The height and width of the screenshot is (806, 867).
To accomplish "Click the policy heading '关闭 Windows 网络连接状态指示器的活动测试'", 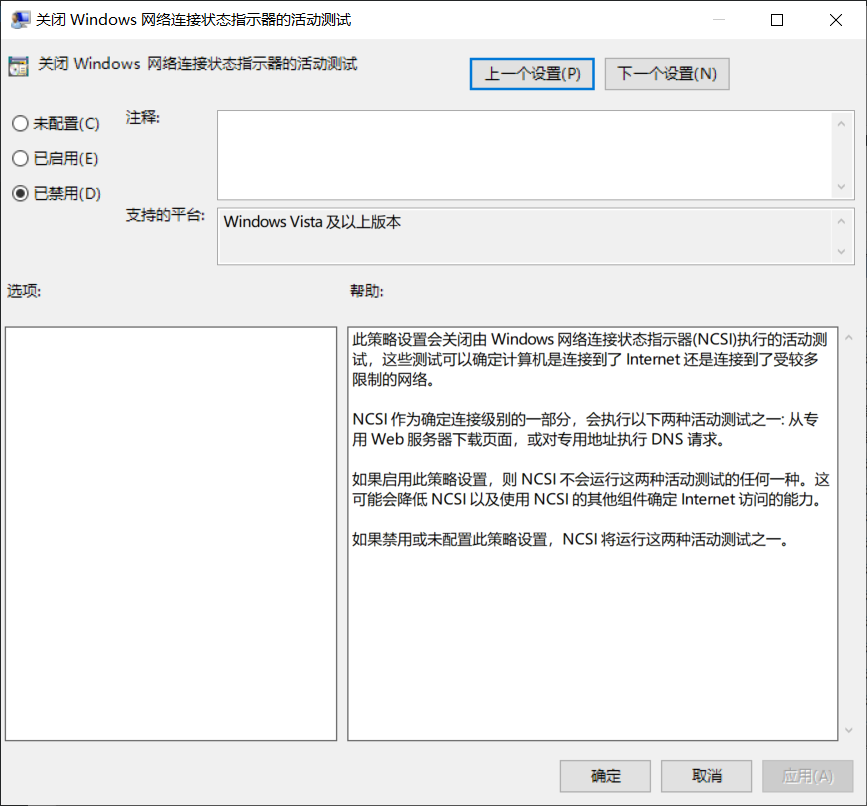I will (197, 64).
